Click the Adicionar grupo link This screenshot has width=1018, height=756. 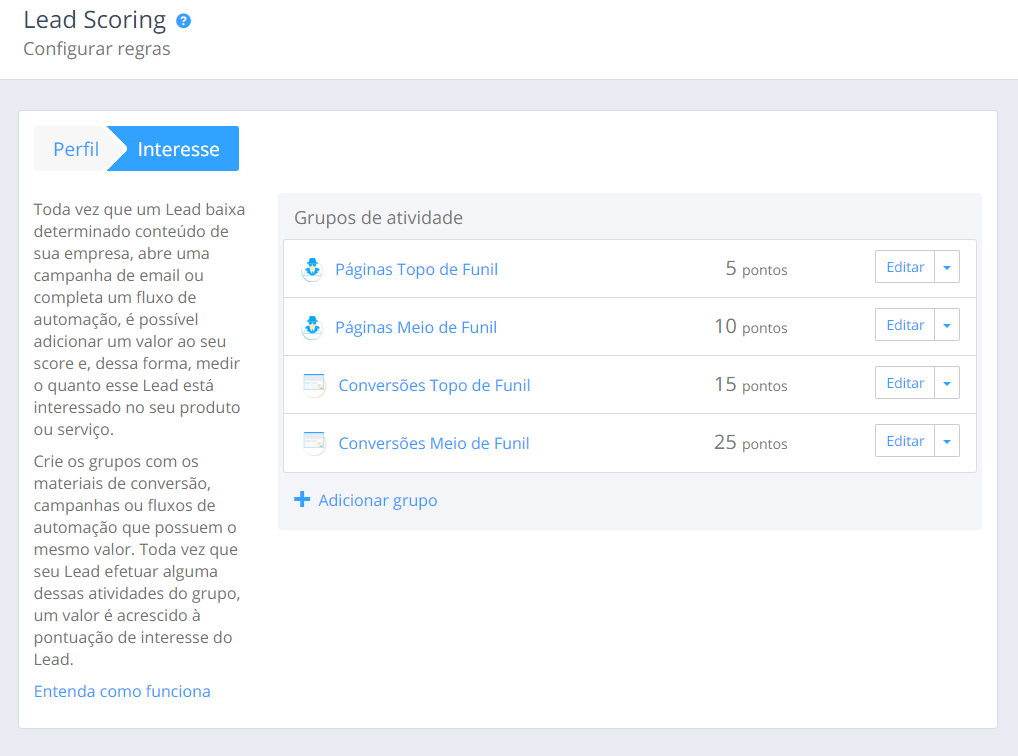pyautogui.click(x=377, y=500)
